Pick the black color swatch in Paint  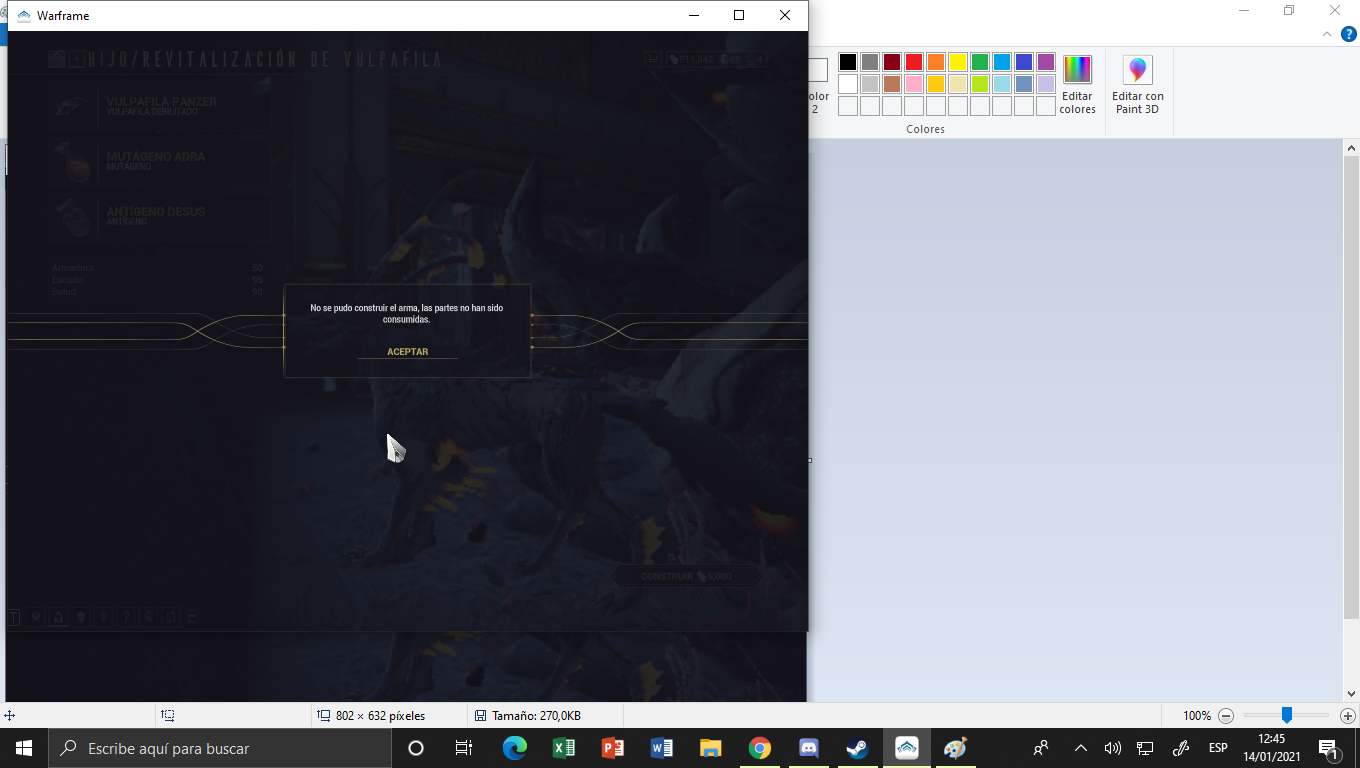(848, 62)
